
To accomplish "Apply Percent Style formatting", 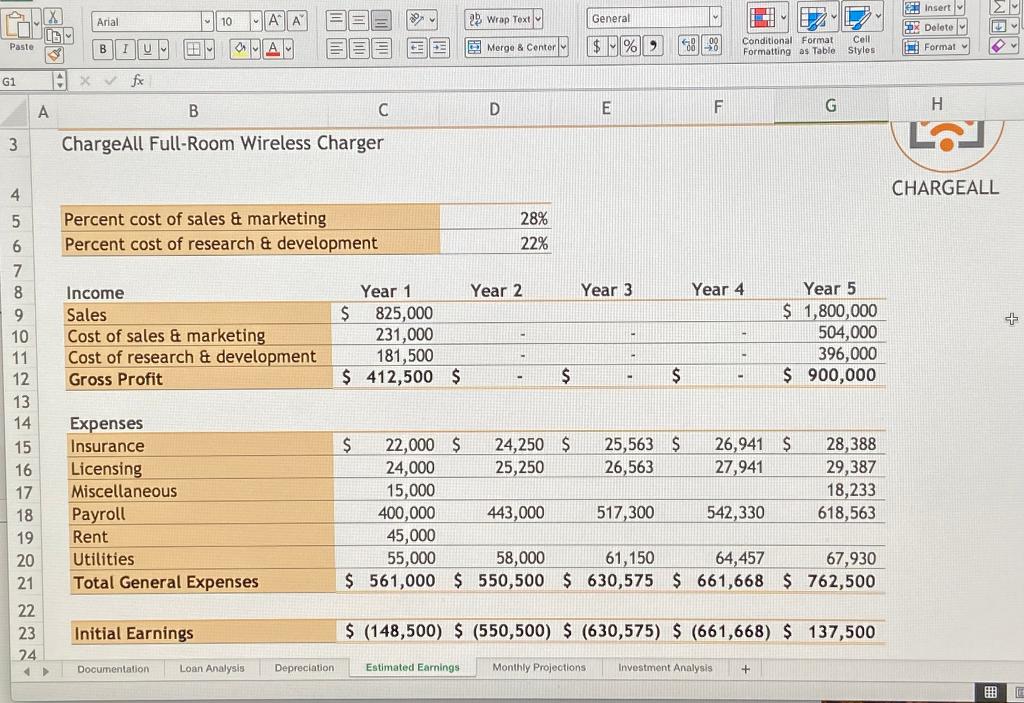I will coord(630,45).
